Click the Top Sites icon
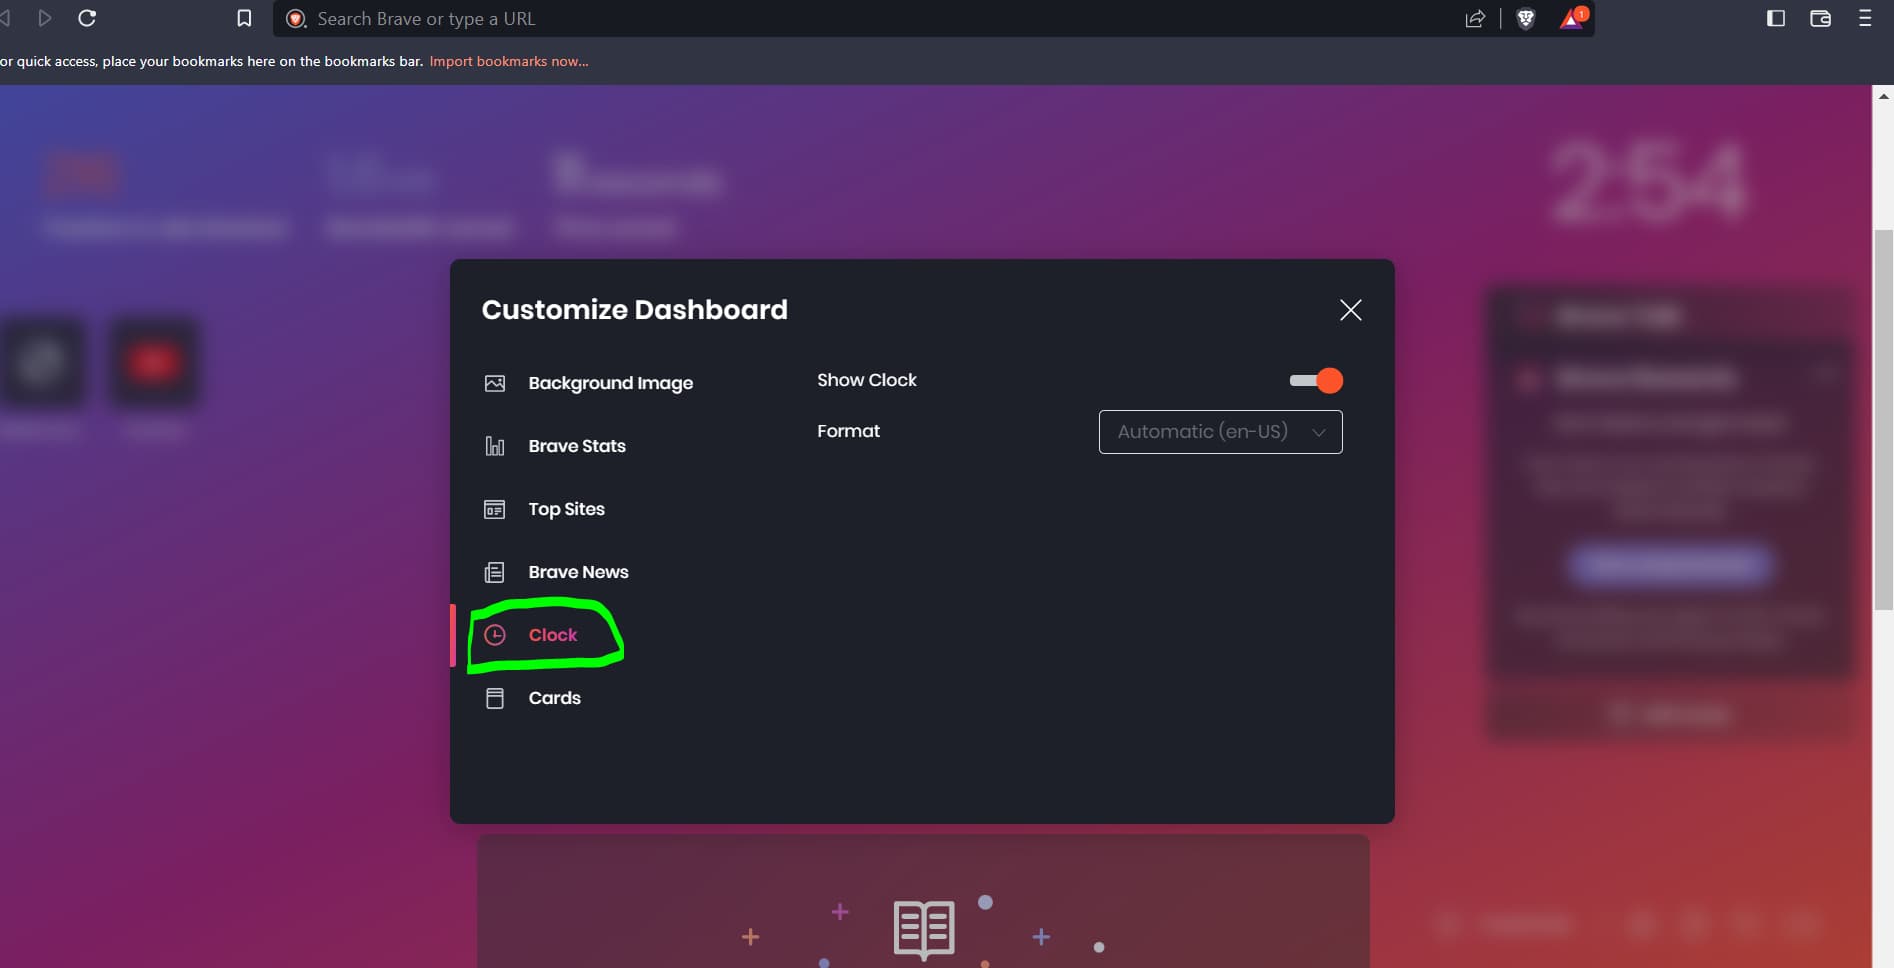Image resolution: width=1894 pixels, height=968 pixels. (494, 509)
